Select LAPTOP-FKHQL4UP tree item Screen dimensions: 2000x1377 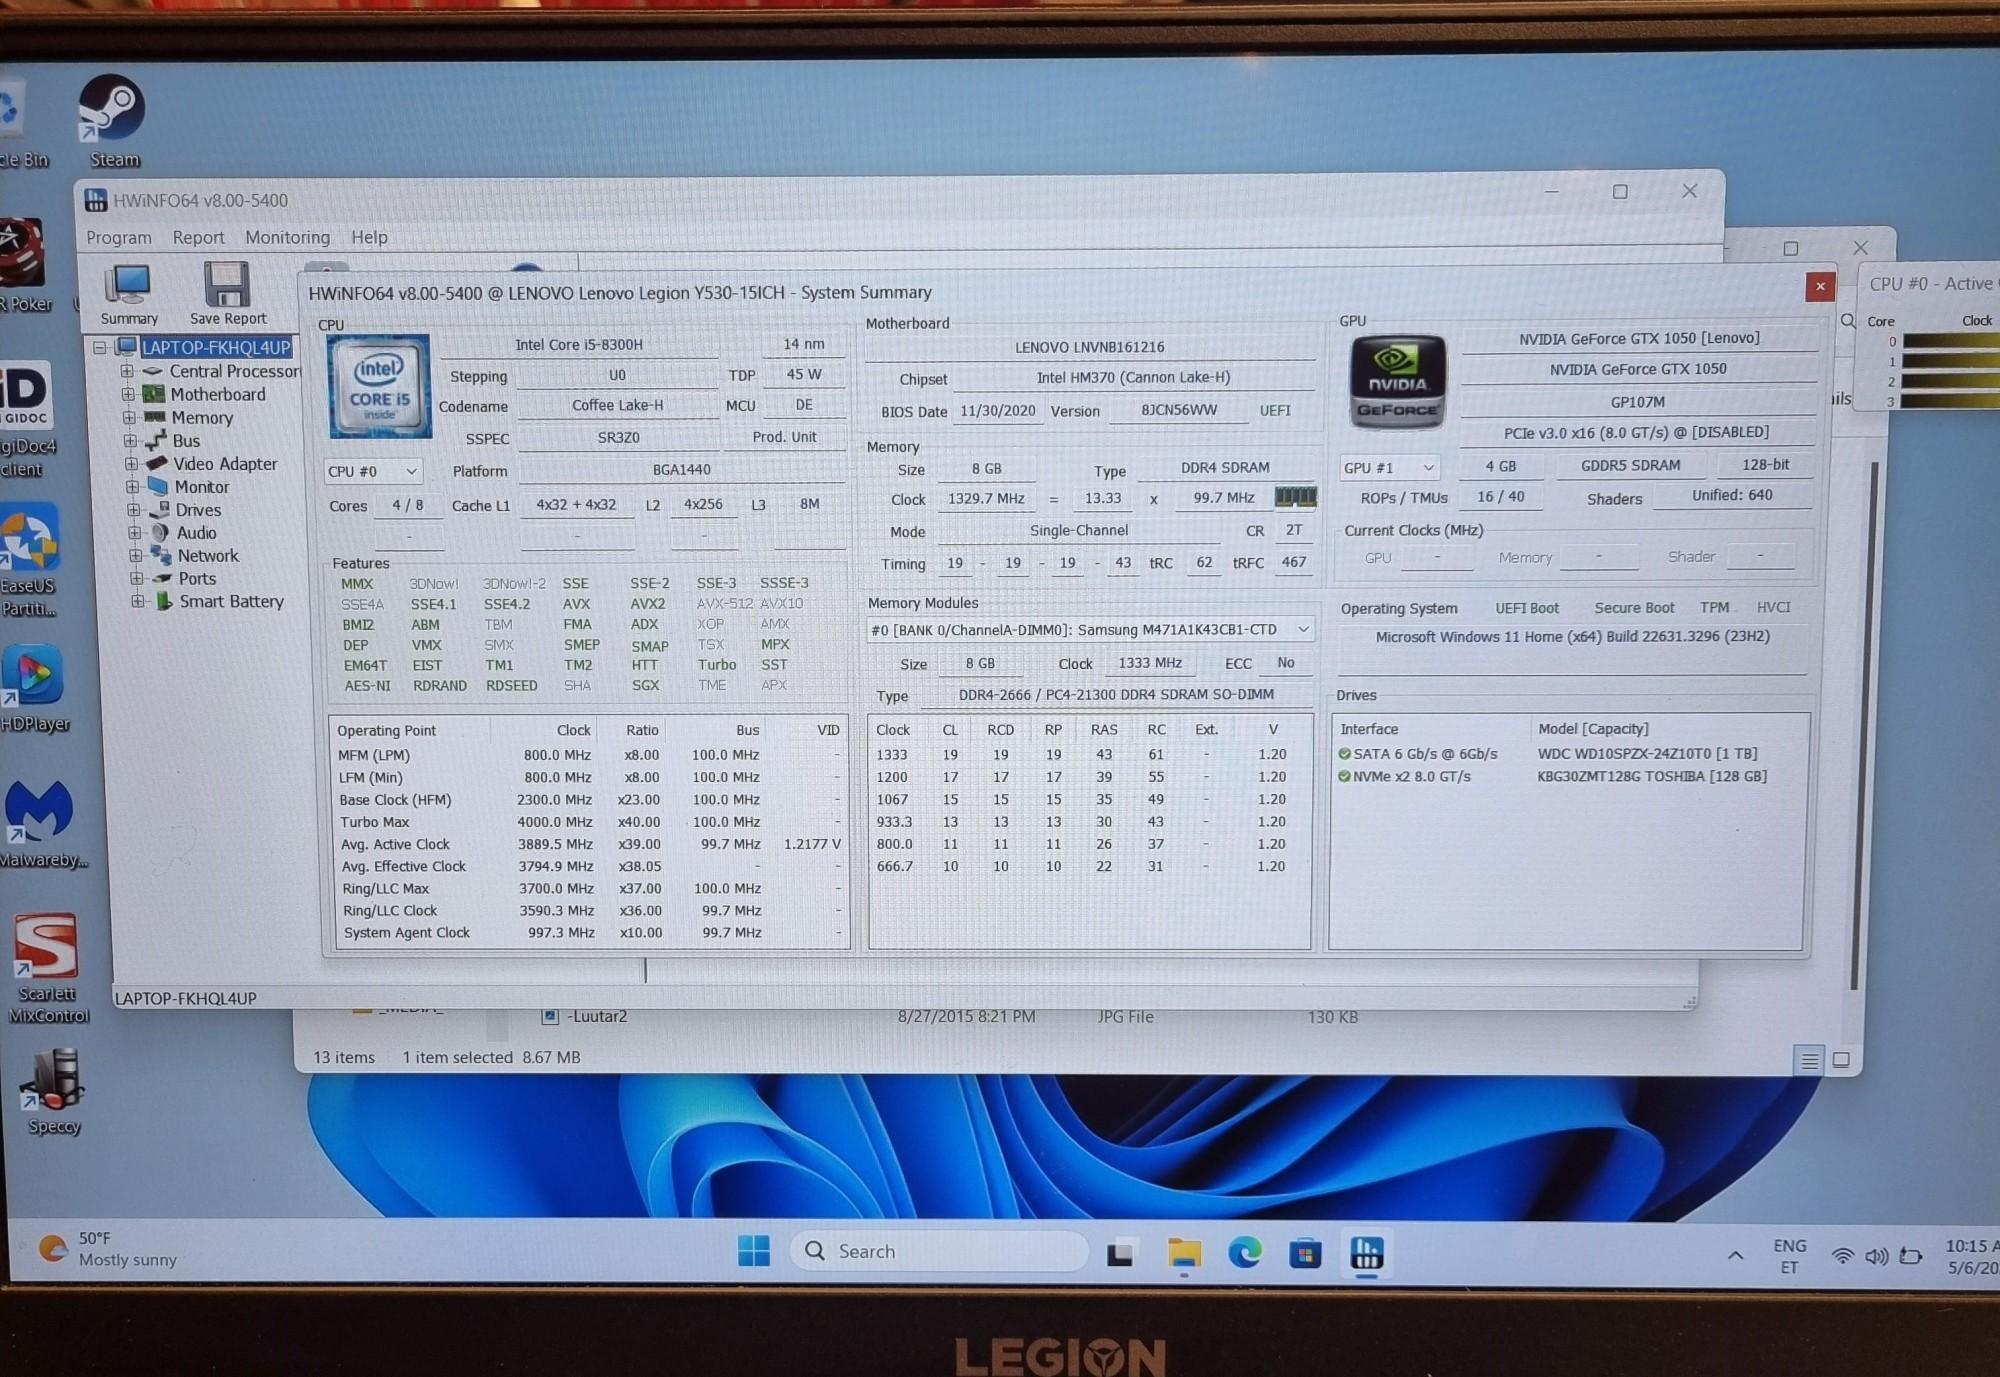click(x=216, y=347)
